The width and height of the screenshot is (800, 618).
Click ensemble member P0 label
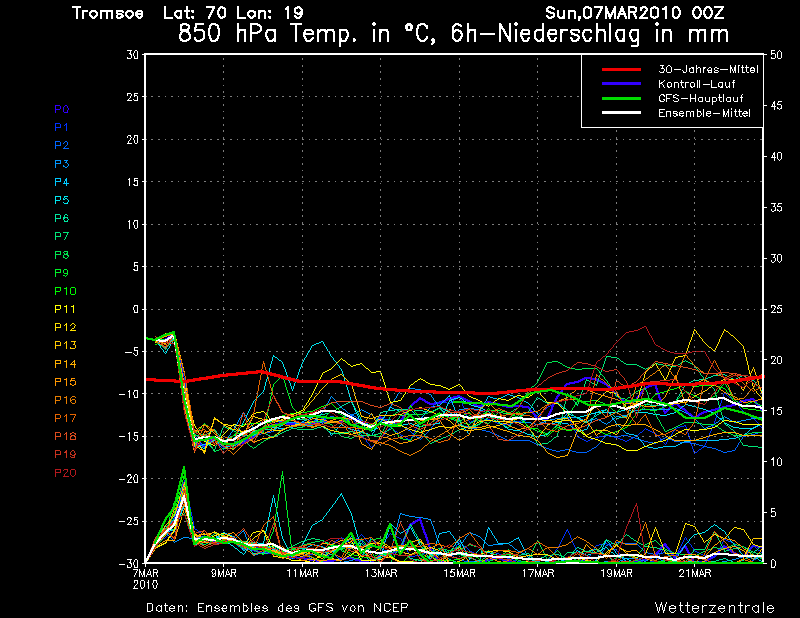click(x=62, y=109)
